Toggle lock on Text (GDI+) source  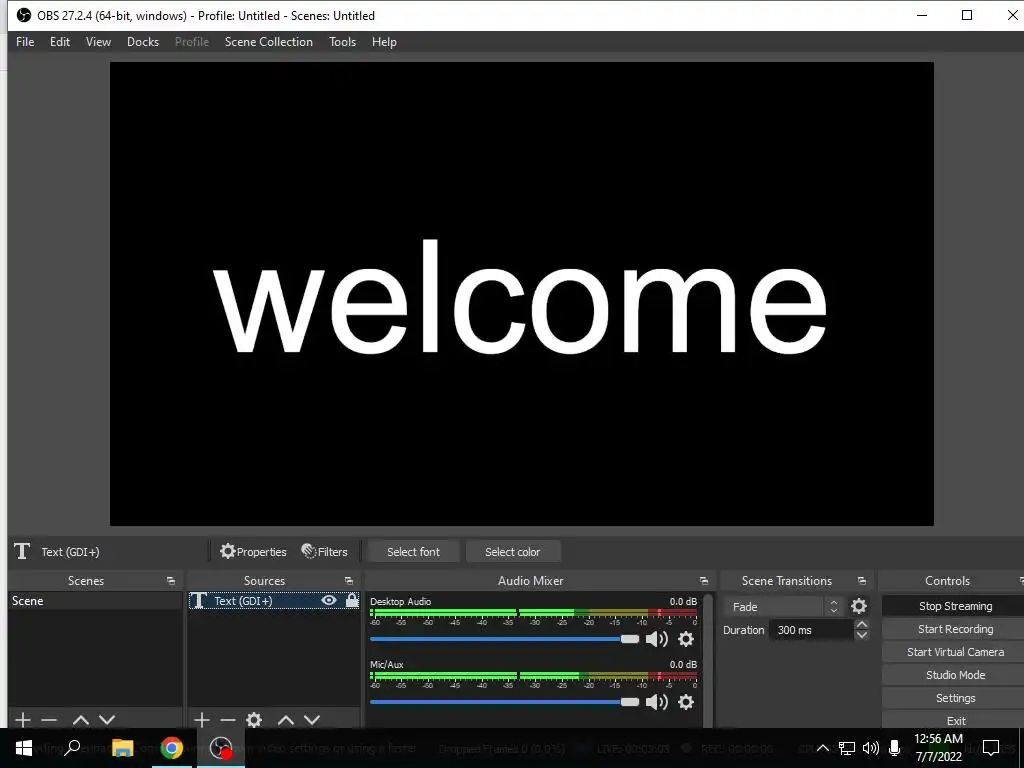pos(352,600)
